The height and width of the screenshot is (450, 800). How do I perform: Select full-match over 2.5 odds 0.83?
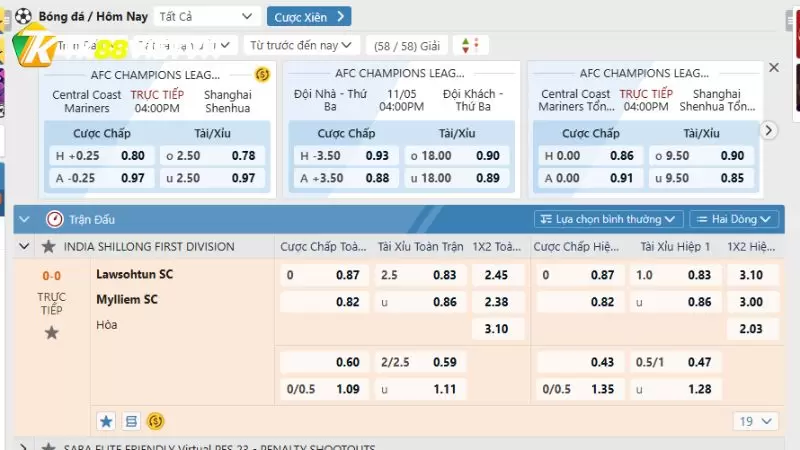coord(420,275)
